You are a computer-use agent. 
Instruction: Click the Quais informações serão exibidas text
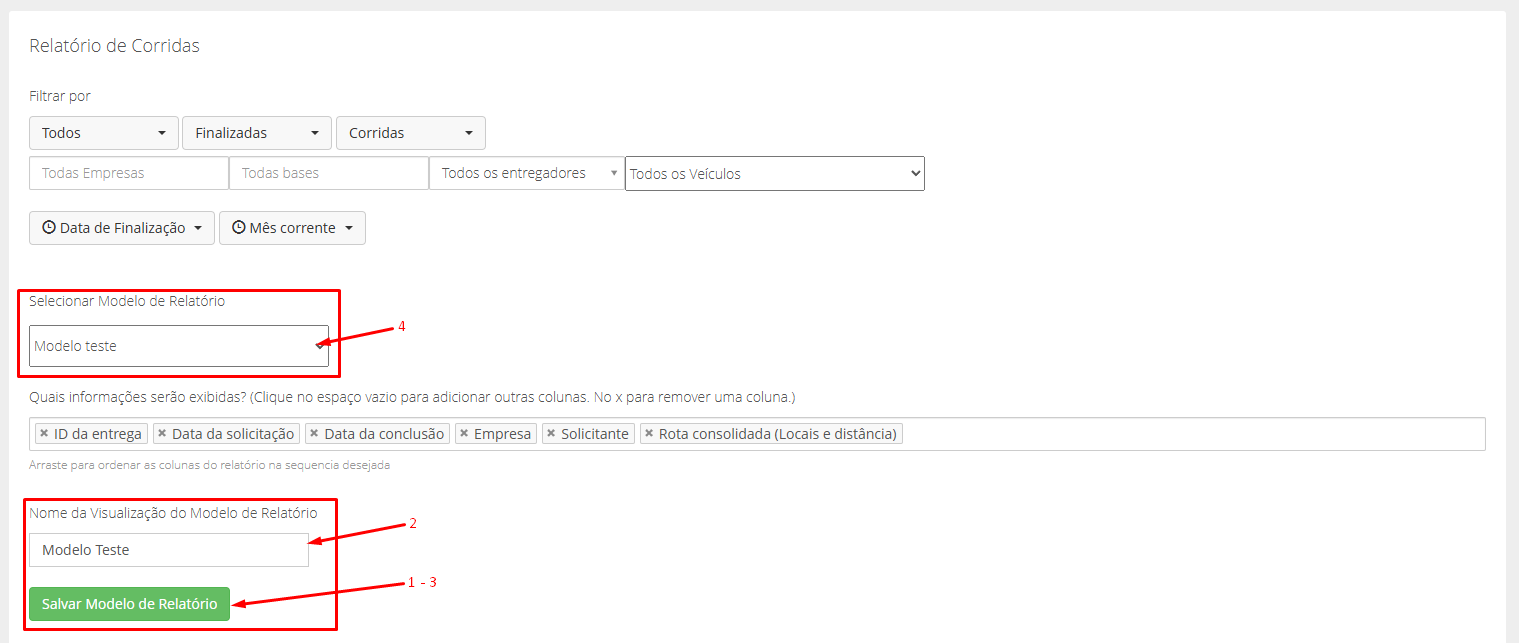(412, 397)
